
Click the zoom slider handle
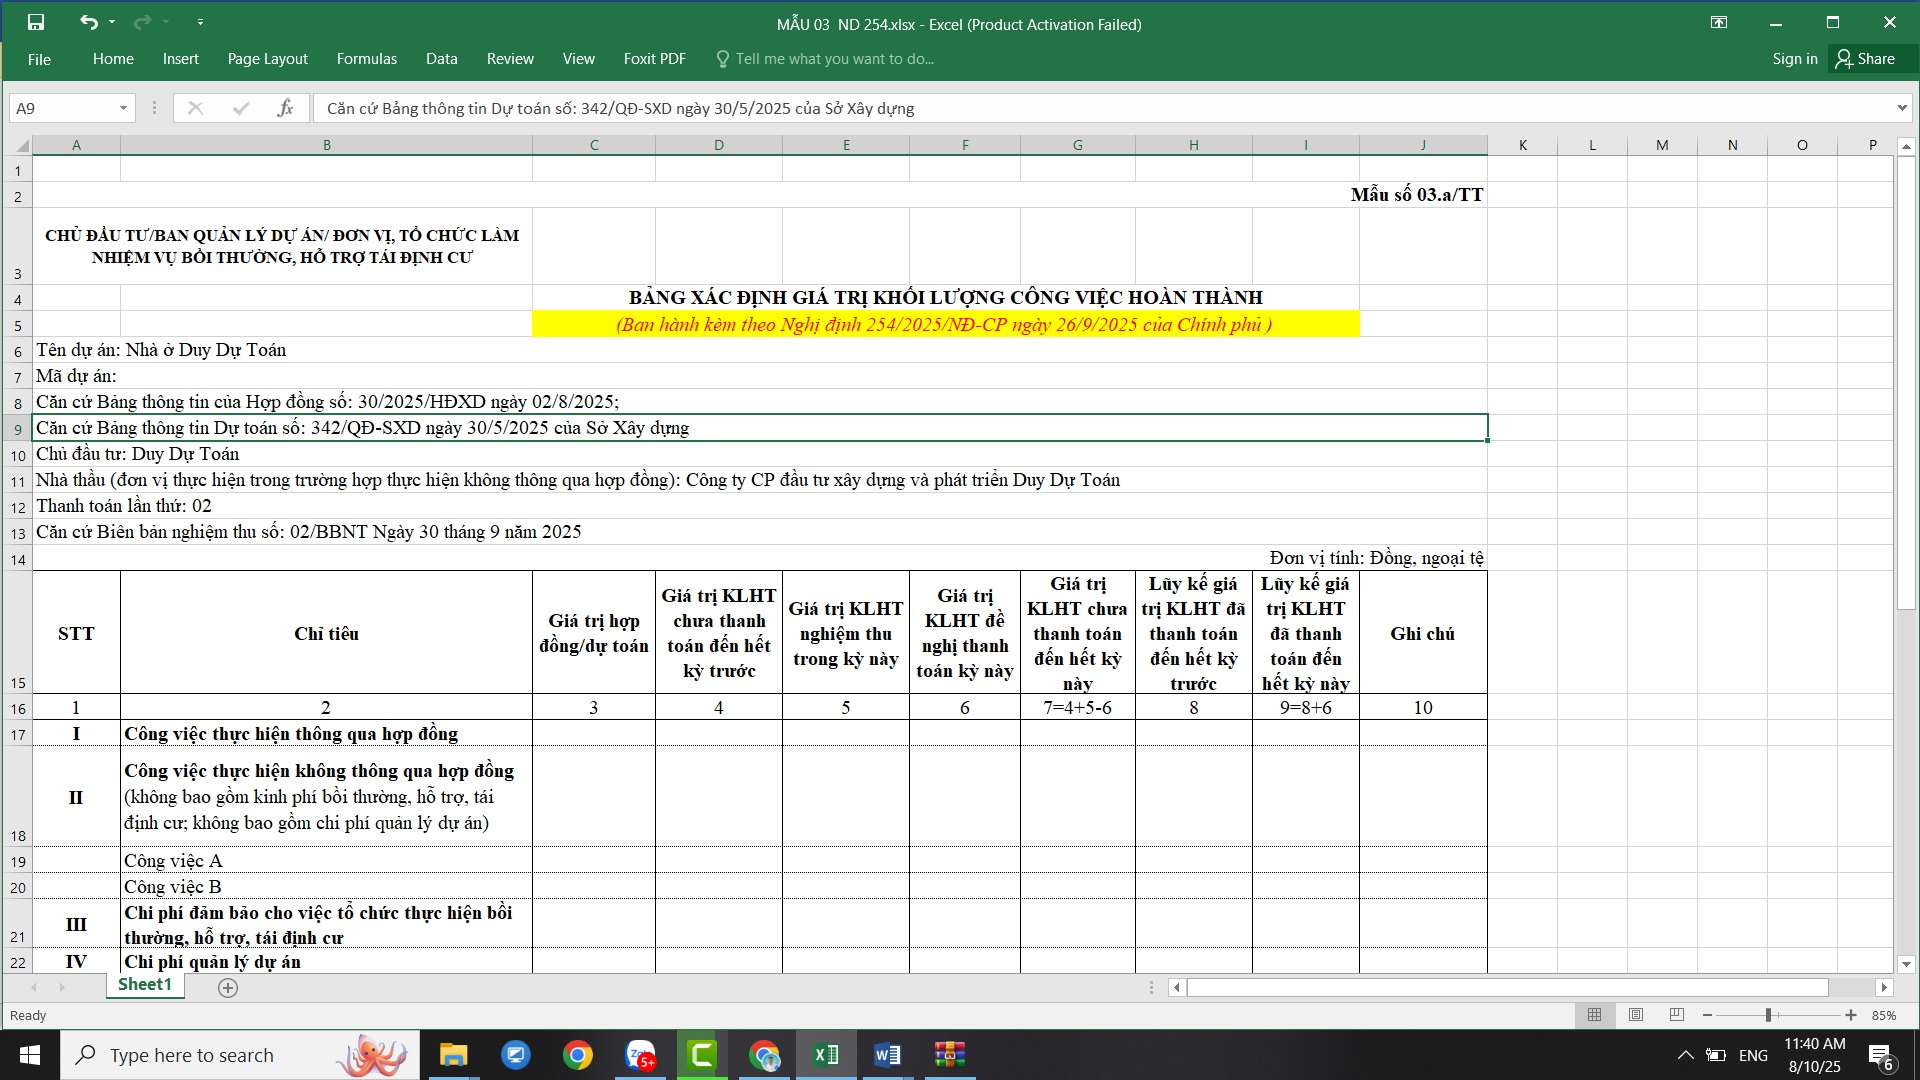[x=1768, y=1015]
